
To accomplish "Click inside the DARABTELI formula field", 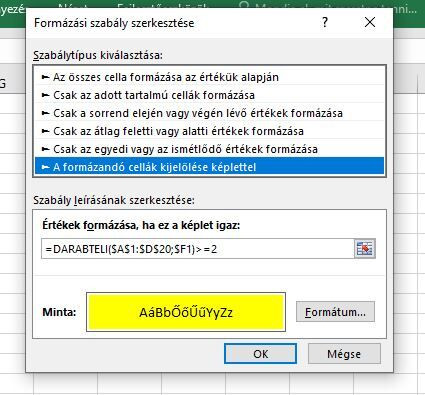I will 198,249.
